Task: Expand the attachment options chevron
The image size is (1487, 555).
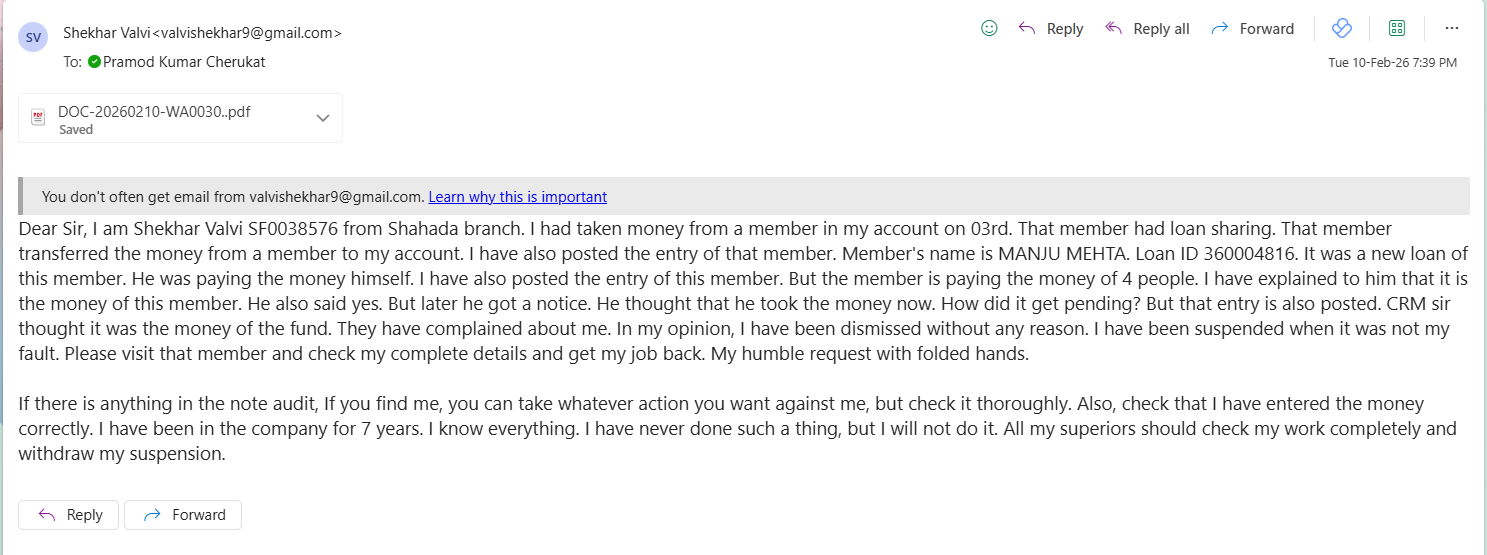Action: pos(323,118)
